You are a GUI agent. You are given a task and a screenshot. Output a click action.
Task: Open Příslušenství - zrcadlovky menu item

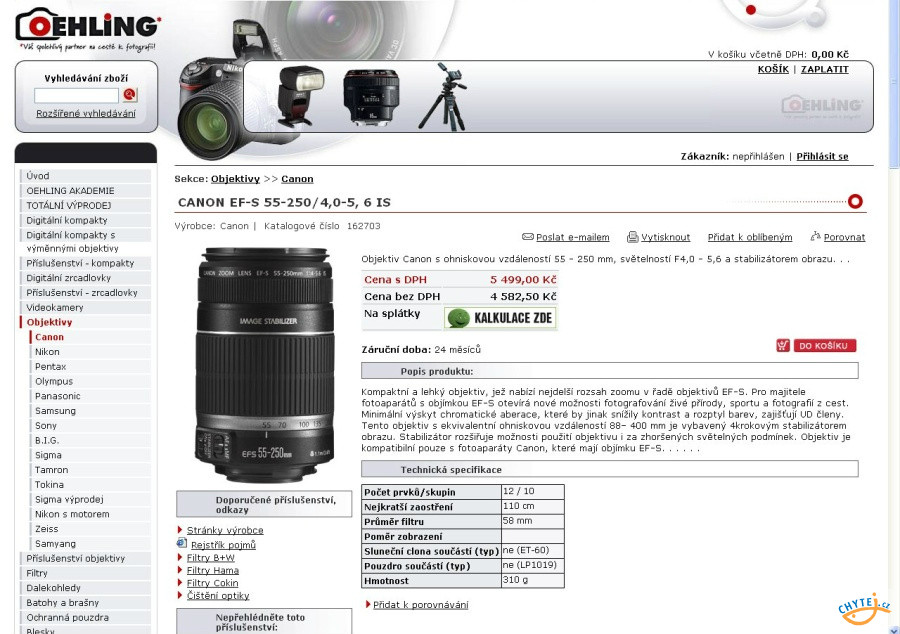[86, 293]
